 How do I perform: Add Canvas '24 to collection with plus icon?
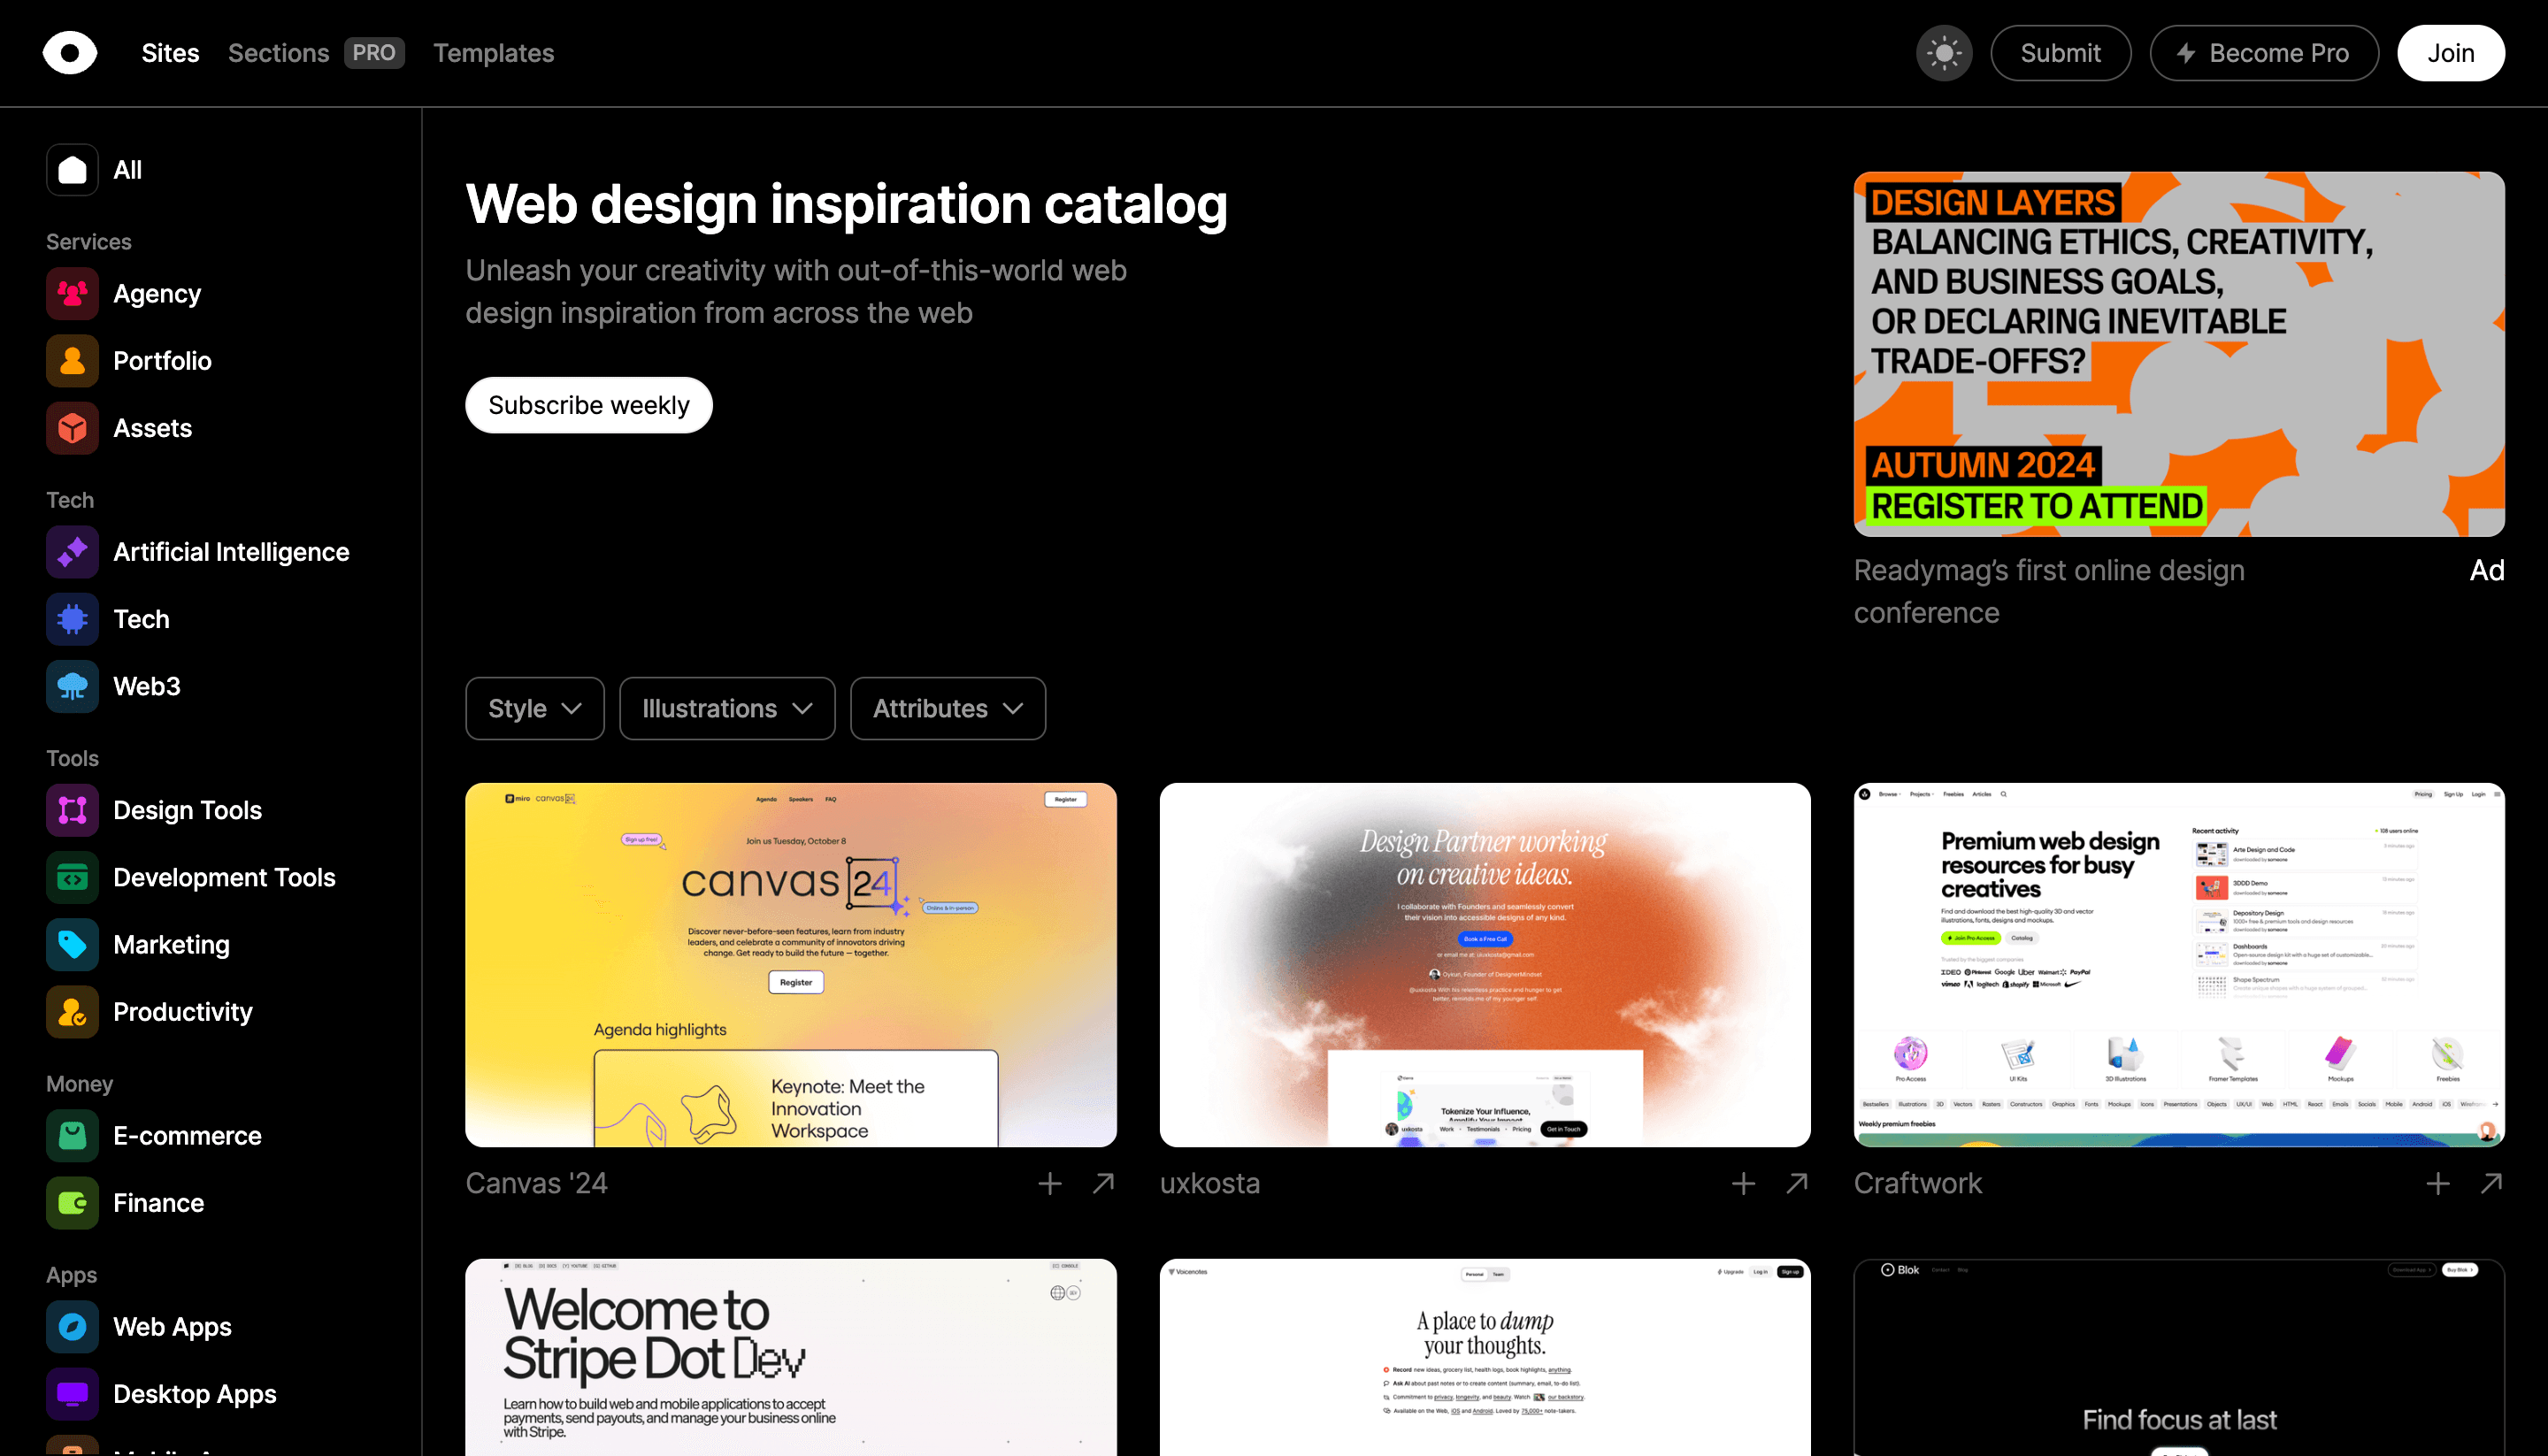click(1049, 1184)
